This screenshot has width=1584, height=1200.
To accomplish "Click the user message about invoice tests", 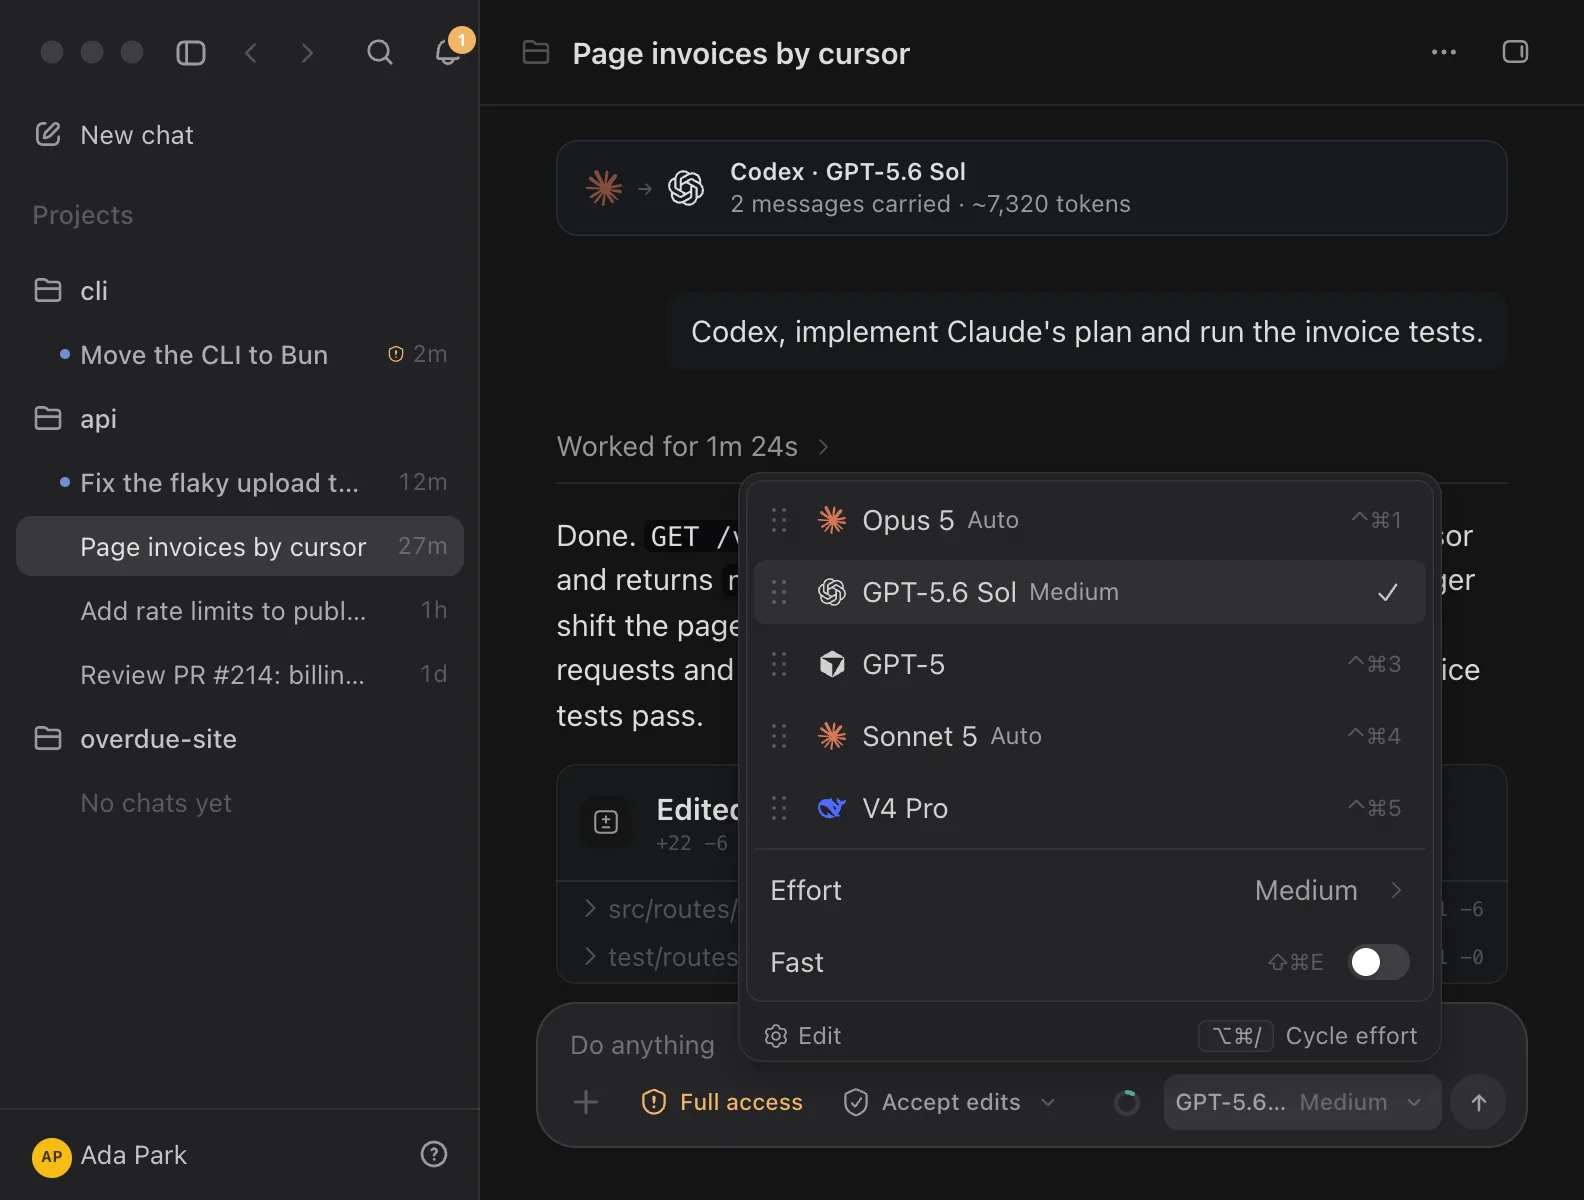I will (1087, 332).
